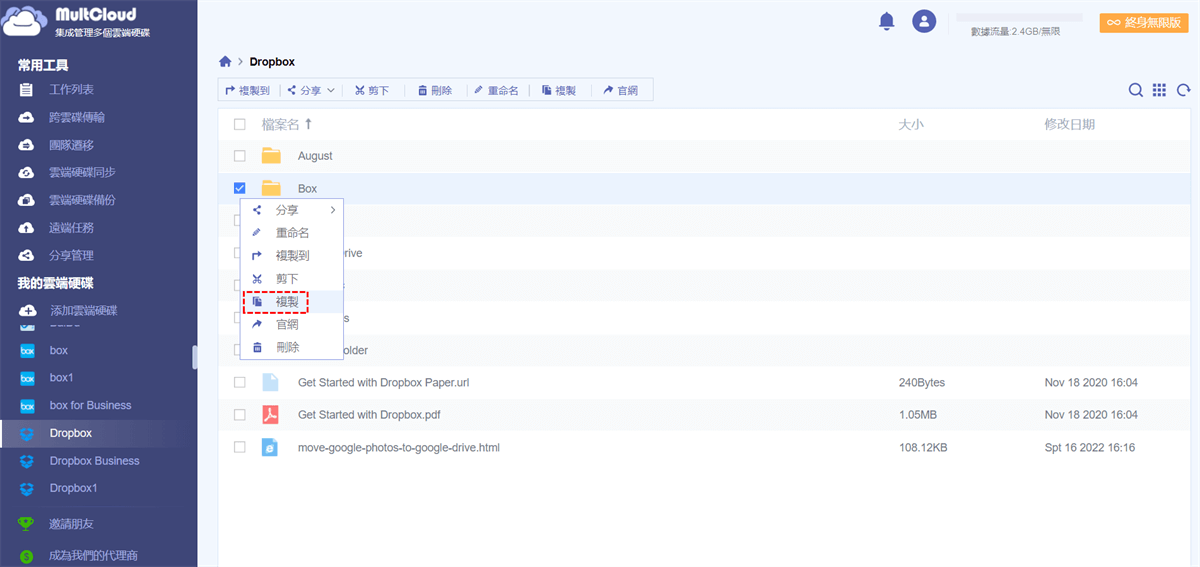Open the August folder icon

[x=271, y=156]
